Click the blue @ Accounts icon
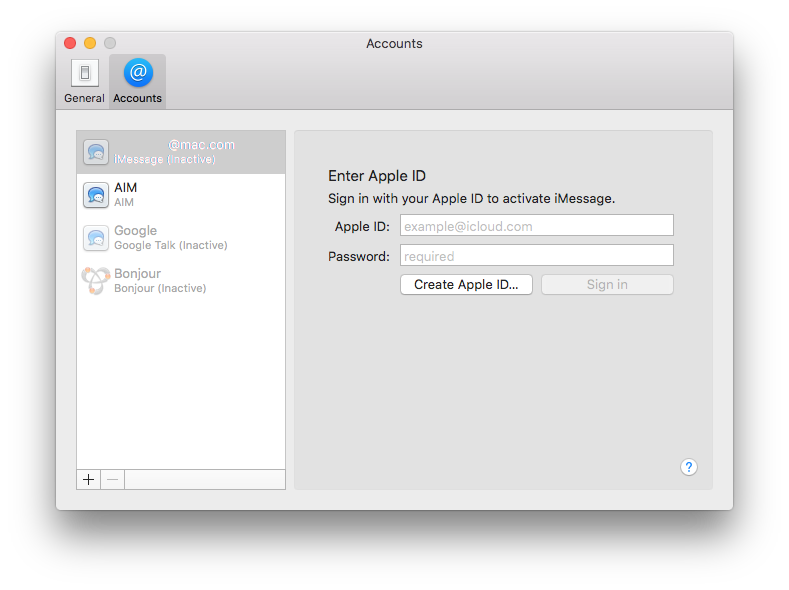This screenshot has height=590, width=789. pos(138,73)
